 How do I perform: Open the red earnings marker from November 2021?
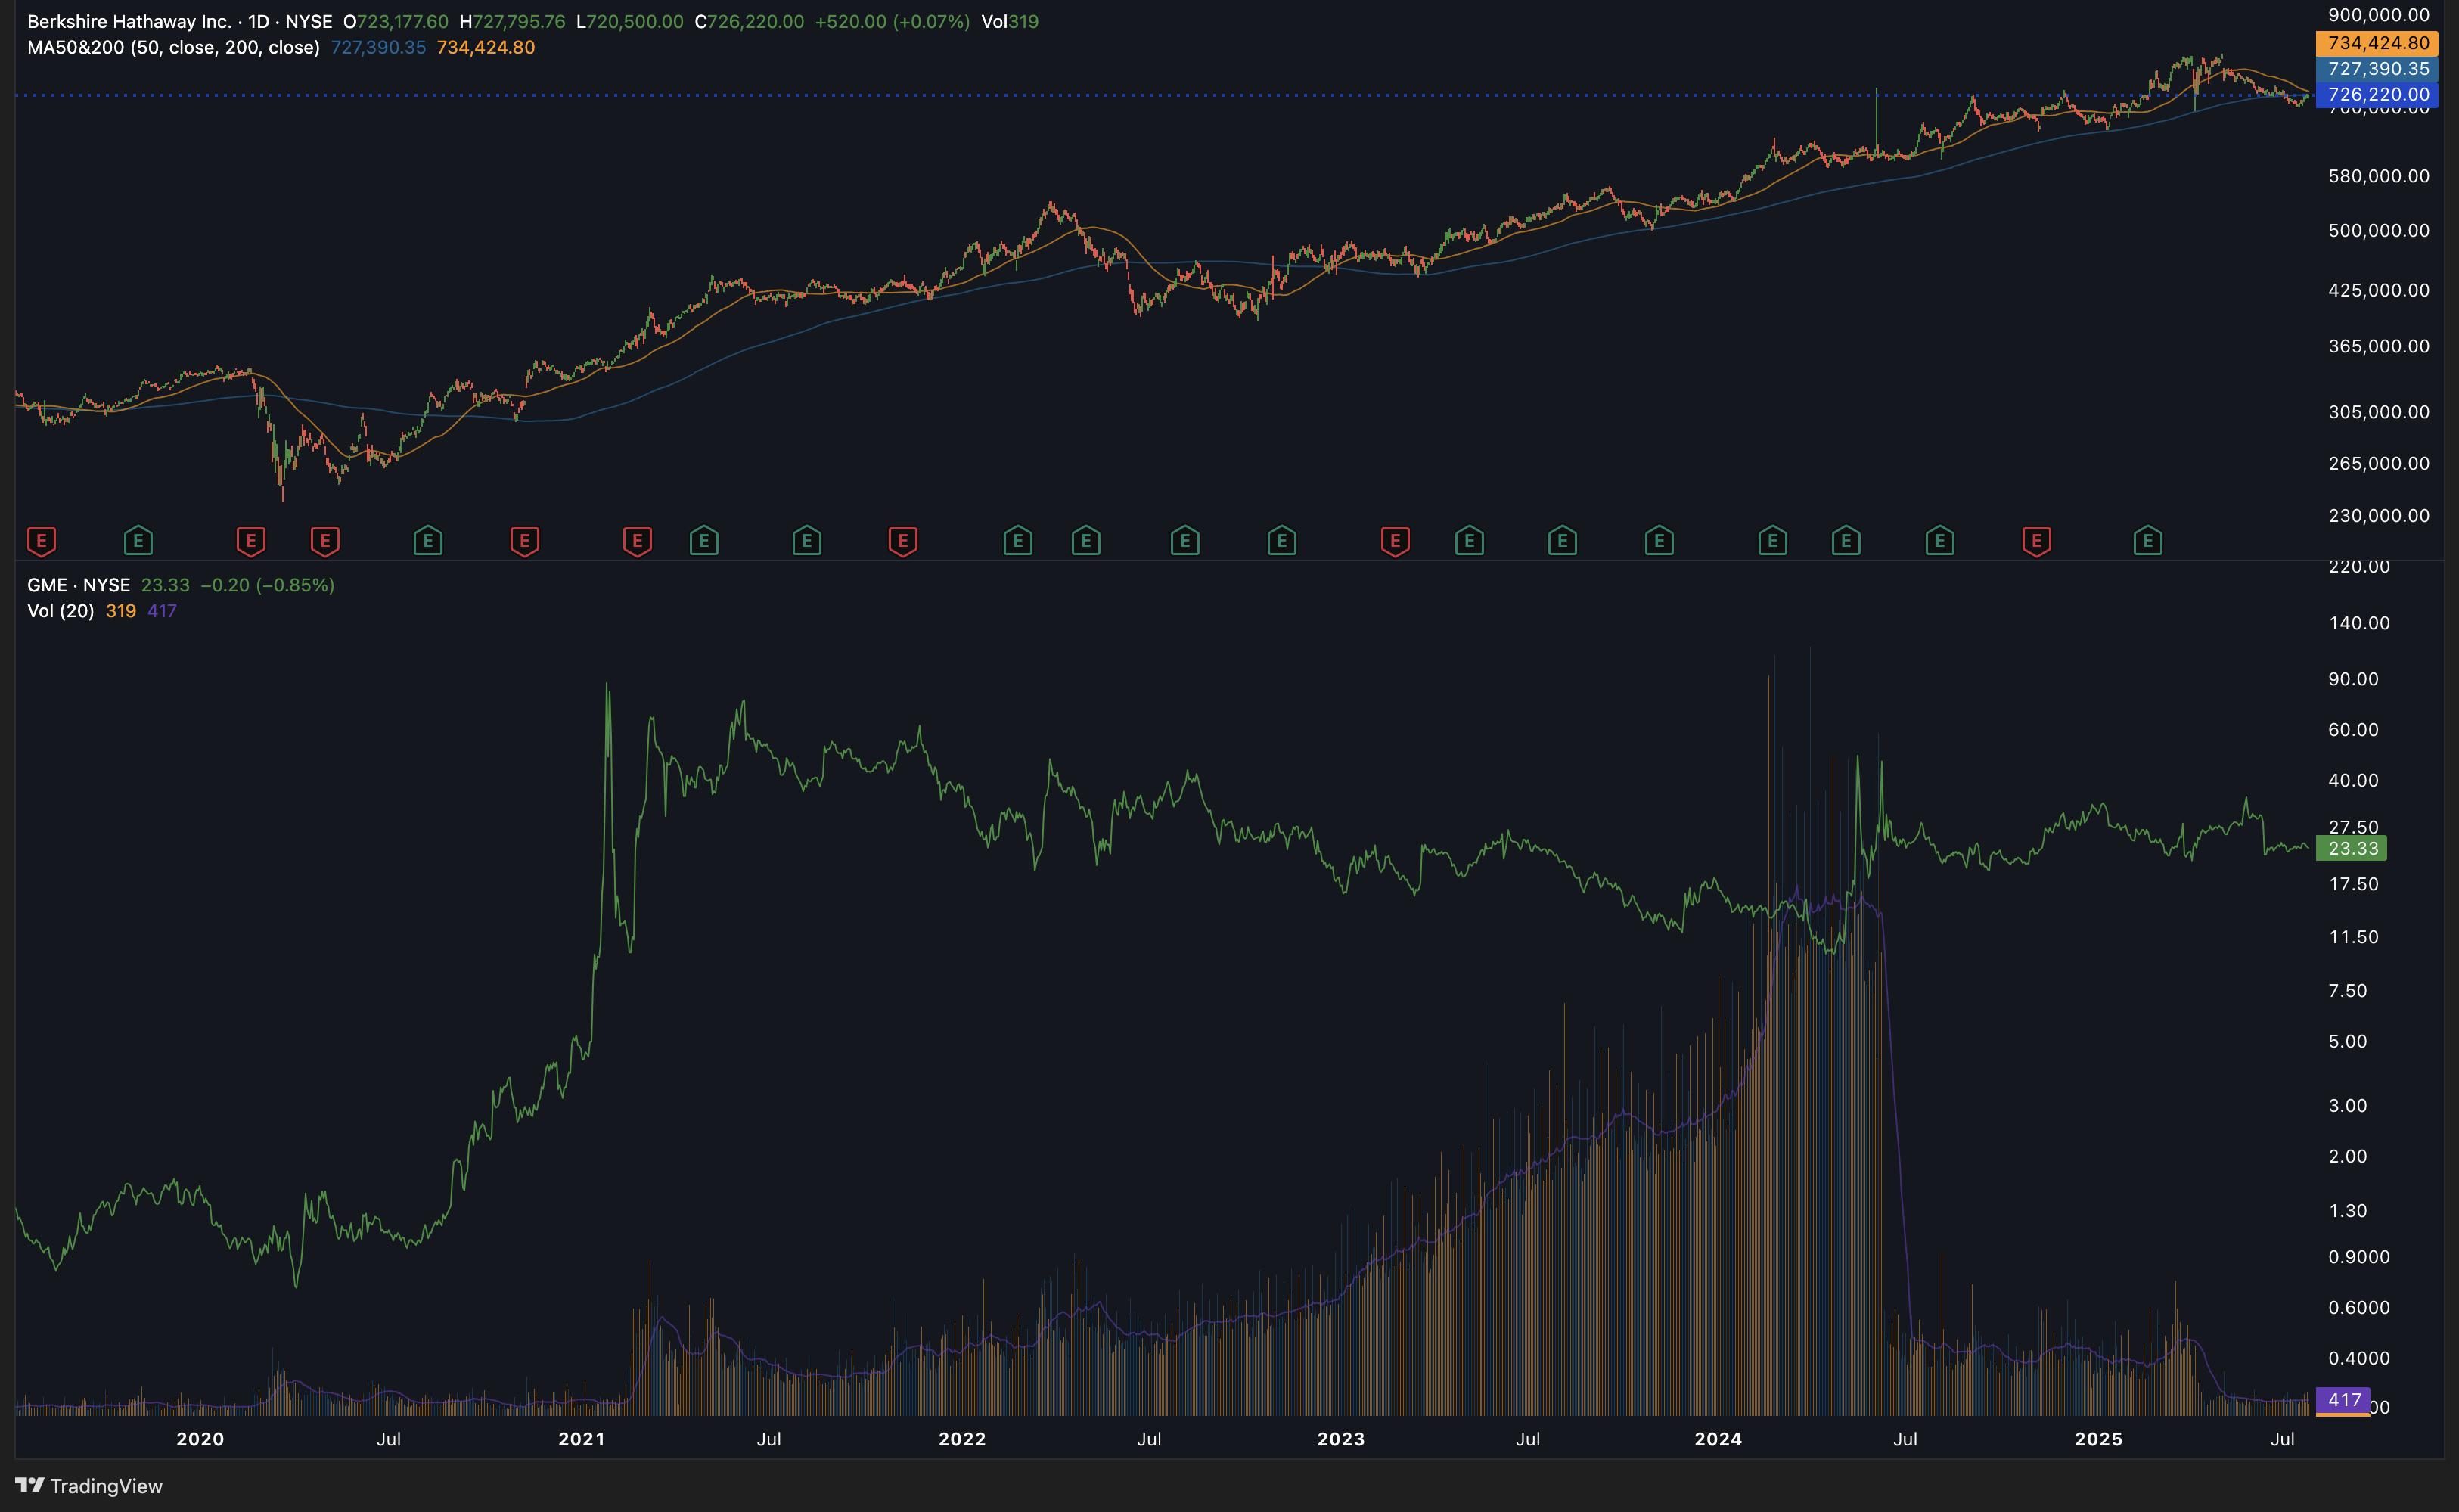tap(902, 541)
